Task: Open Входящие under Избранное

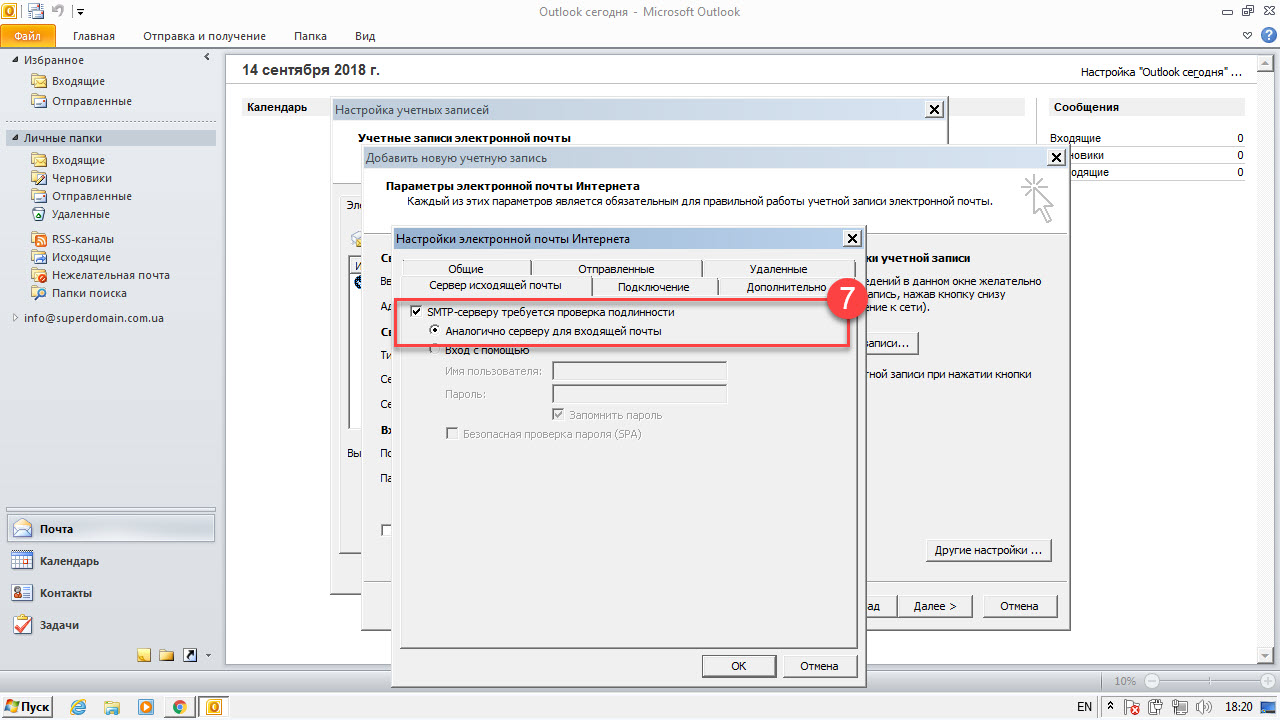Action: [78, 81]
